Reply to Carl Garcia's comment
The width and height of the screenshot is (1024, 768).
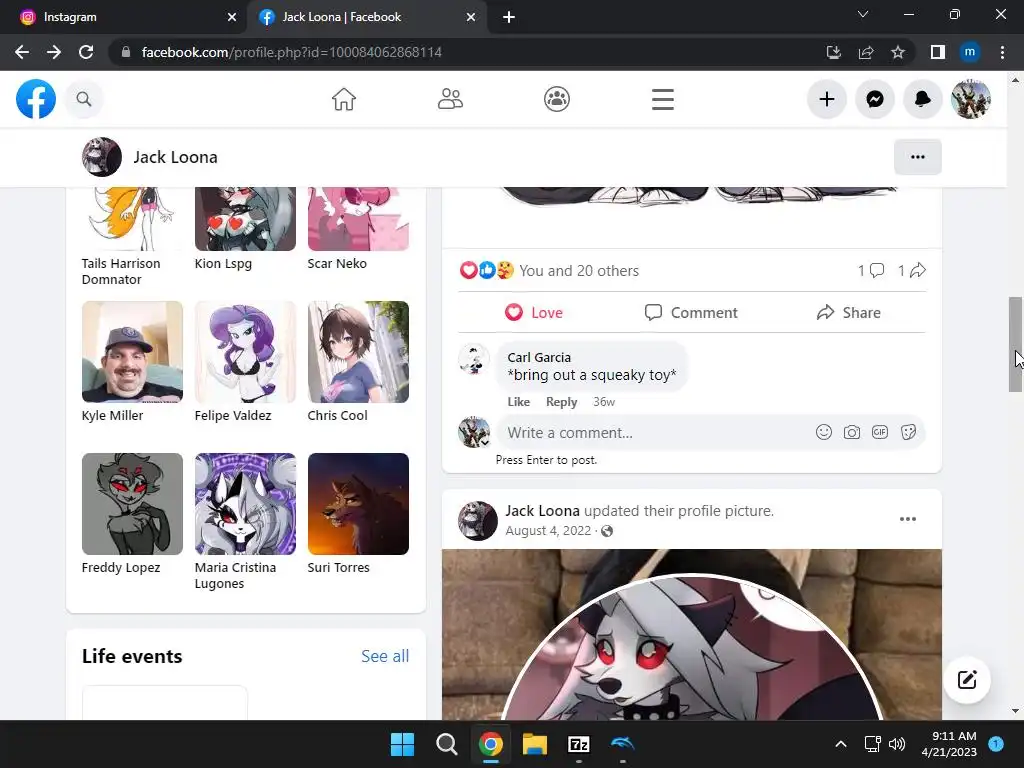(562, 402)
